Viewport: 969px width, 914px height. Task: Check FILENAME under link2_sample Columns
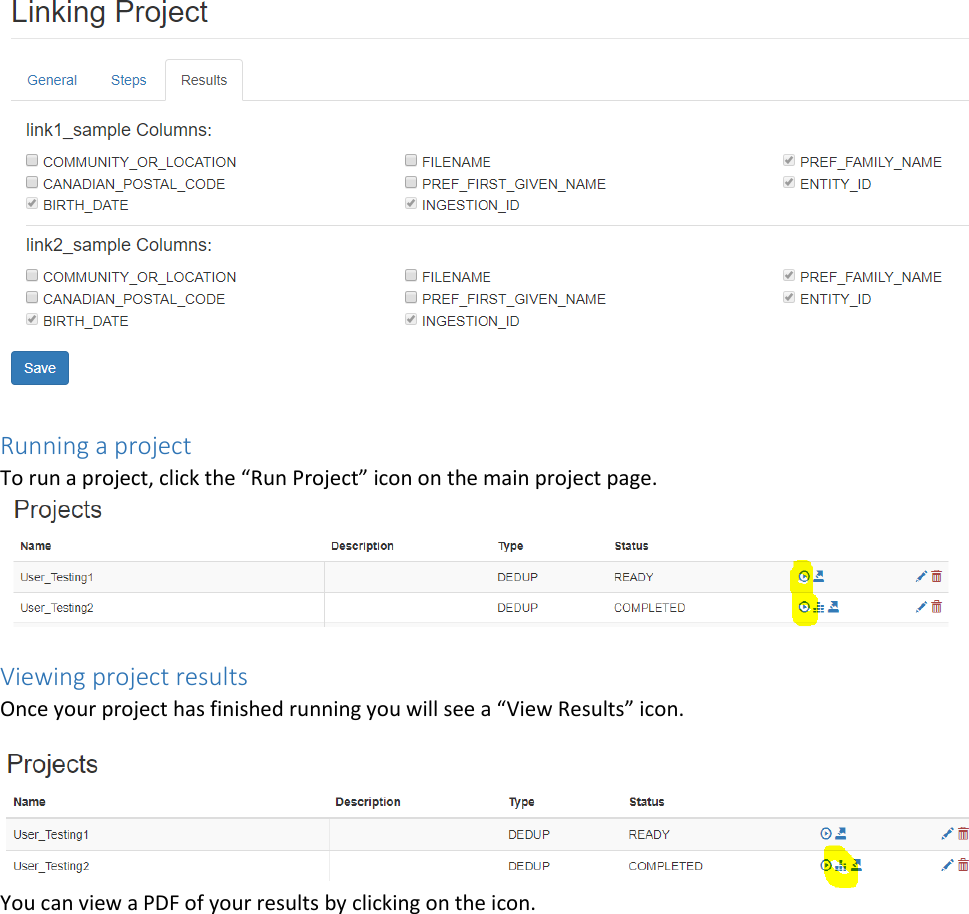tap(411, 276)
